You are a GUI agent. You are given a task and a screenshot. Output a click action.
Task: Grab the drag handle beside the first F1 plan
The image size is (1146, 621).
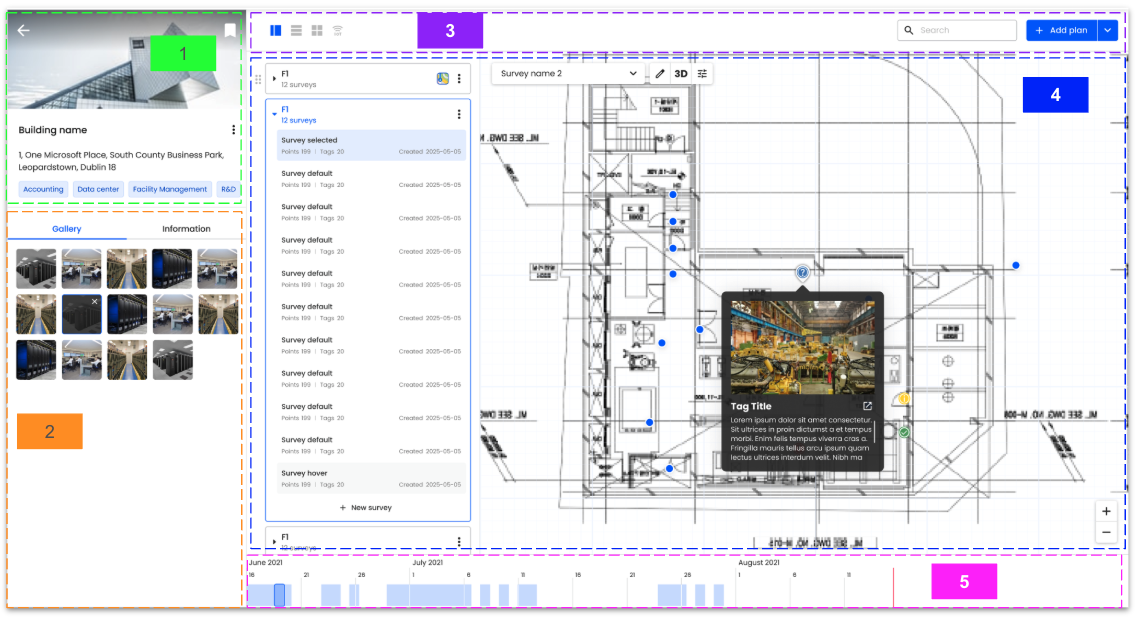pos(258,79)
